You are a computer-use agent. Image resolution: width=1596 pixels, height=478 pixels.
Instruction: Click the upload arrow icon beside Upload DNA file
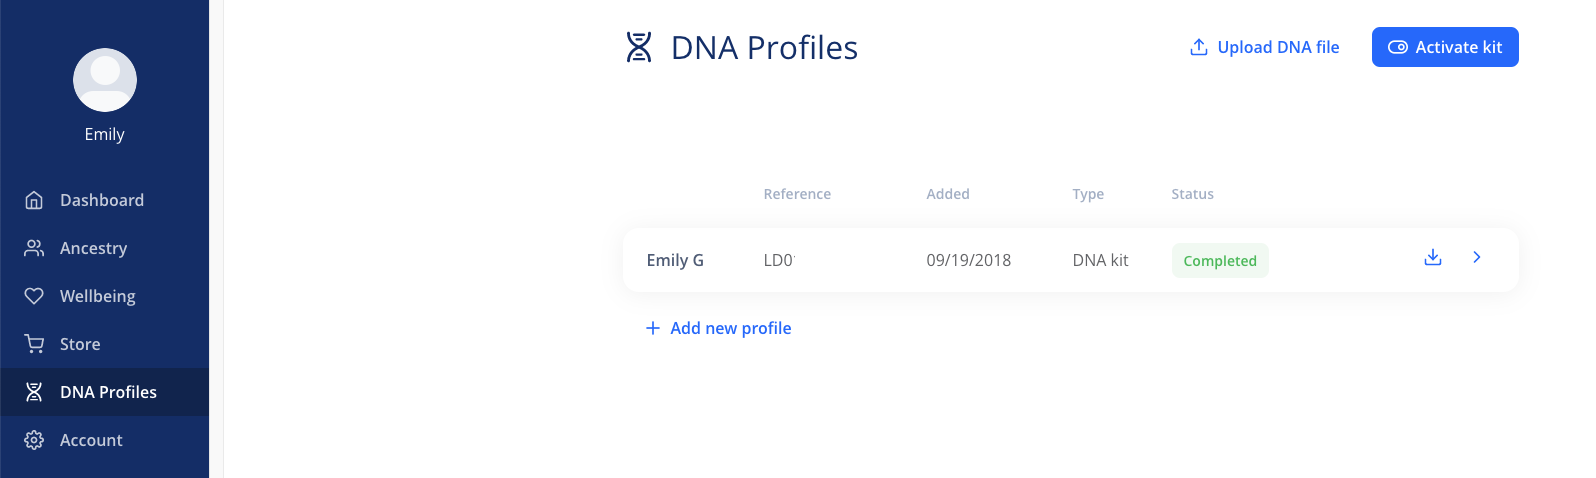tap(1199, 47)
